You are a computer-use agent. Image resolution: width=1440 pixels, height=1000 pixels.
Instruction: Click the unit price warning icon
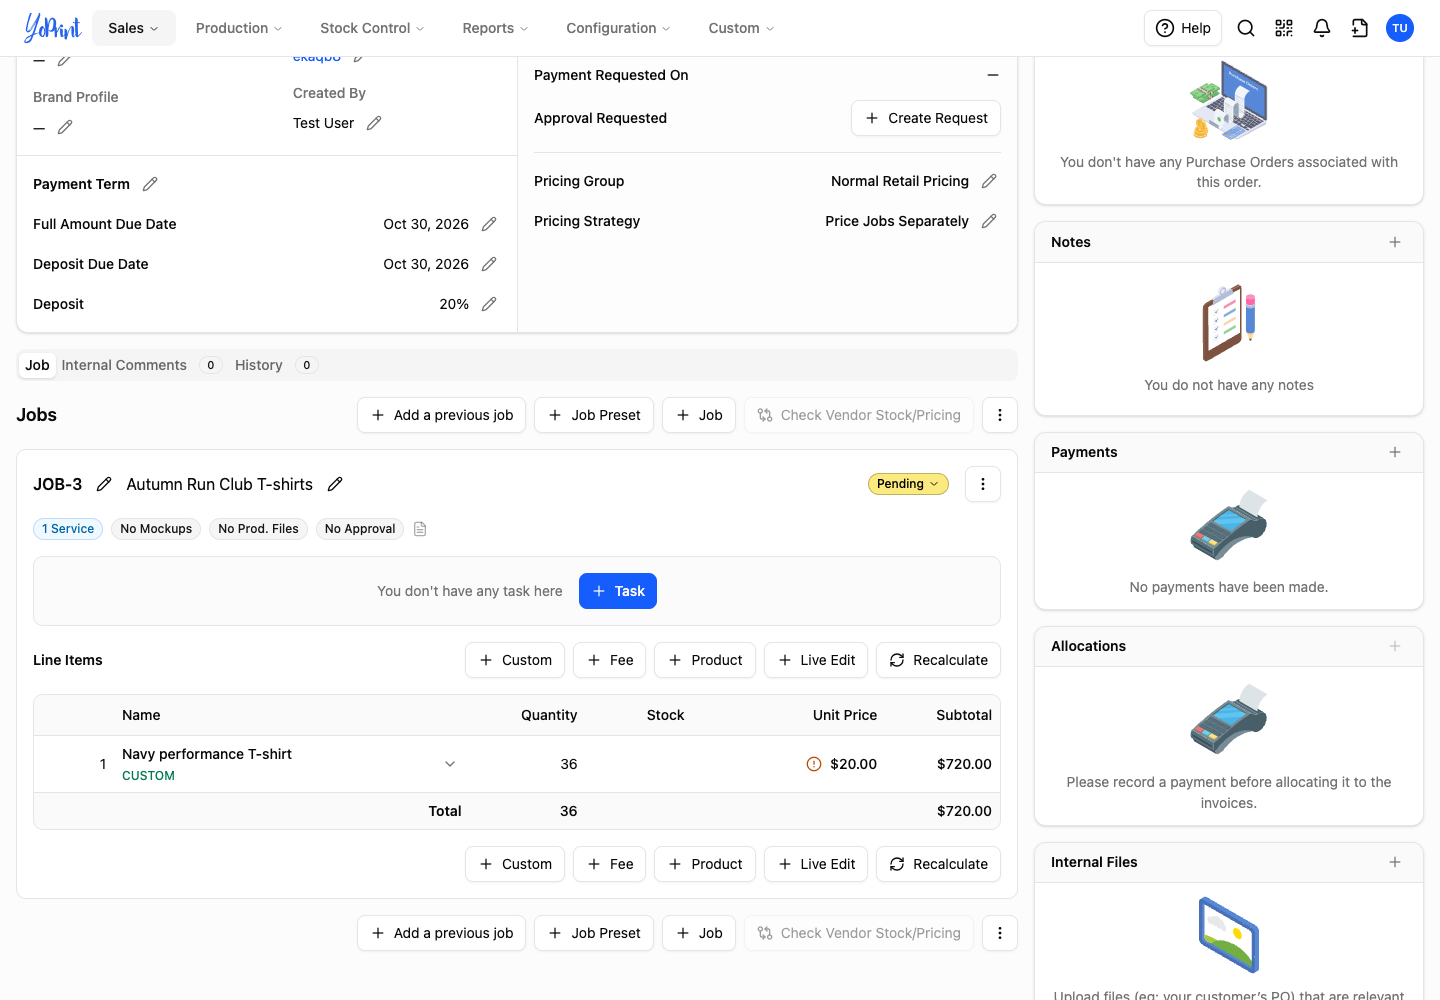[x=814, y=764]
